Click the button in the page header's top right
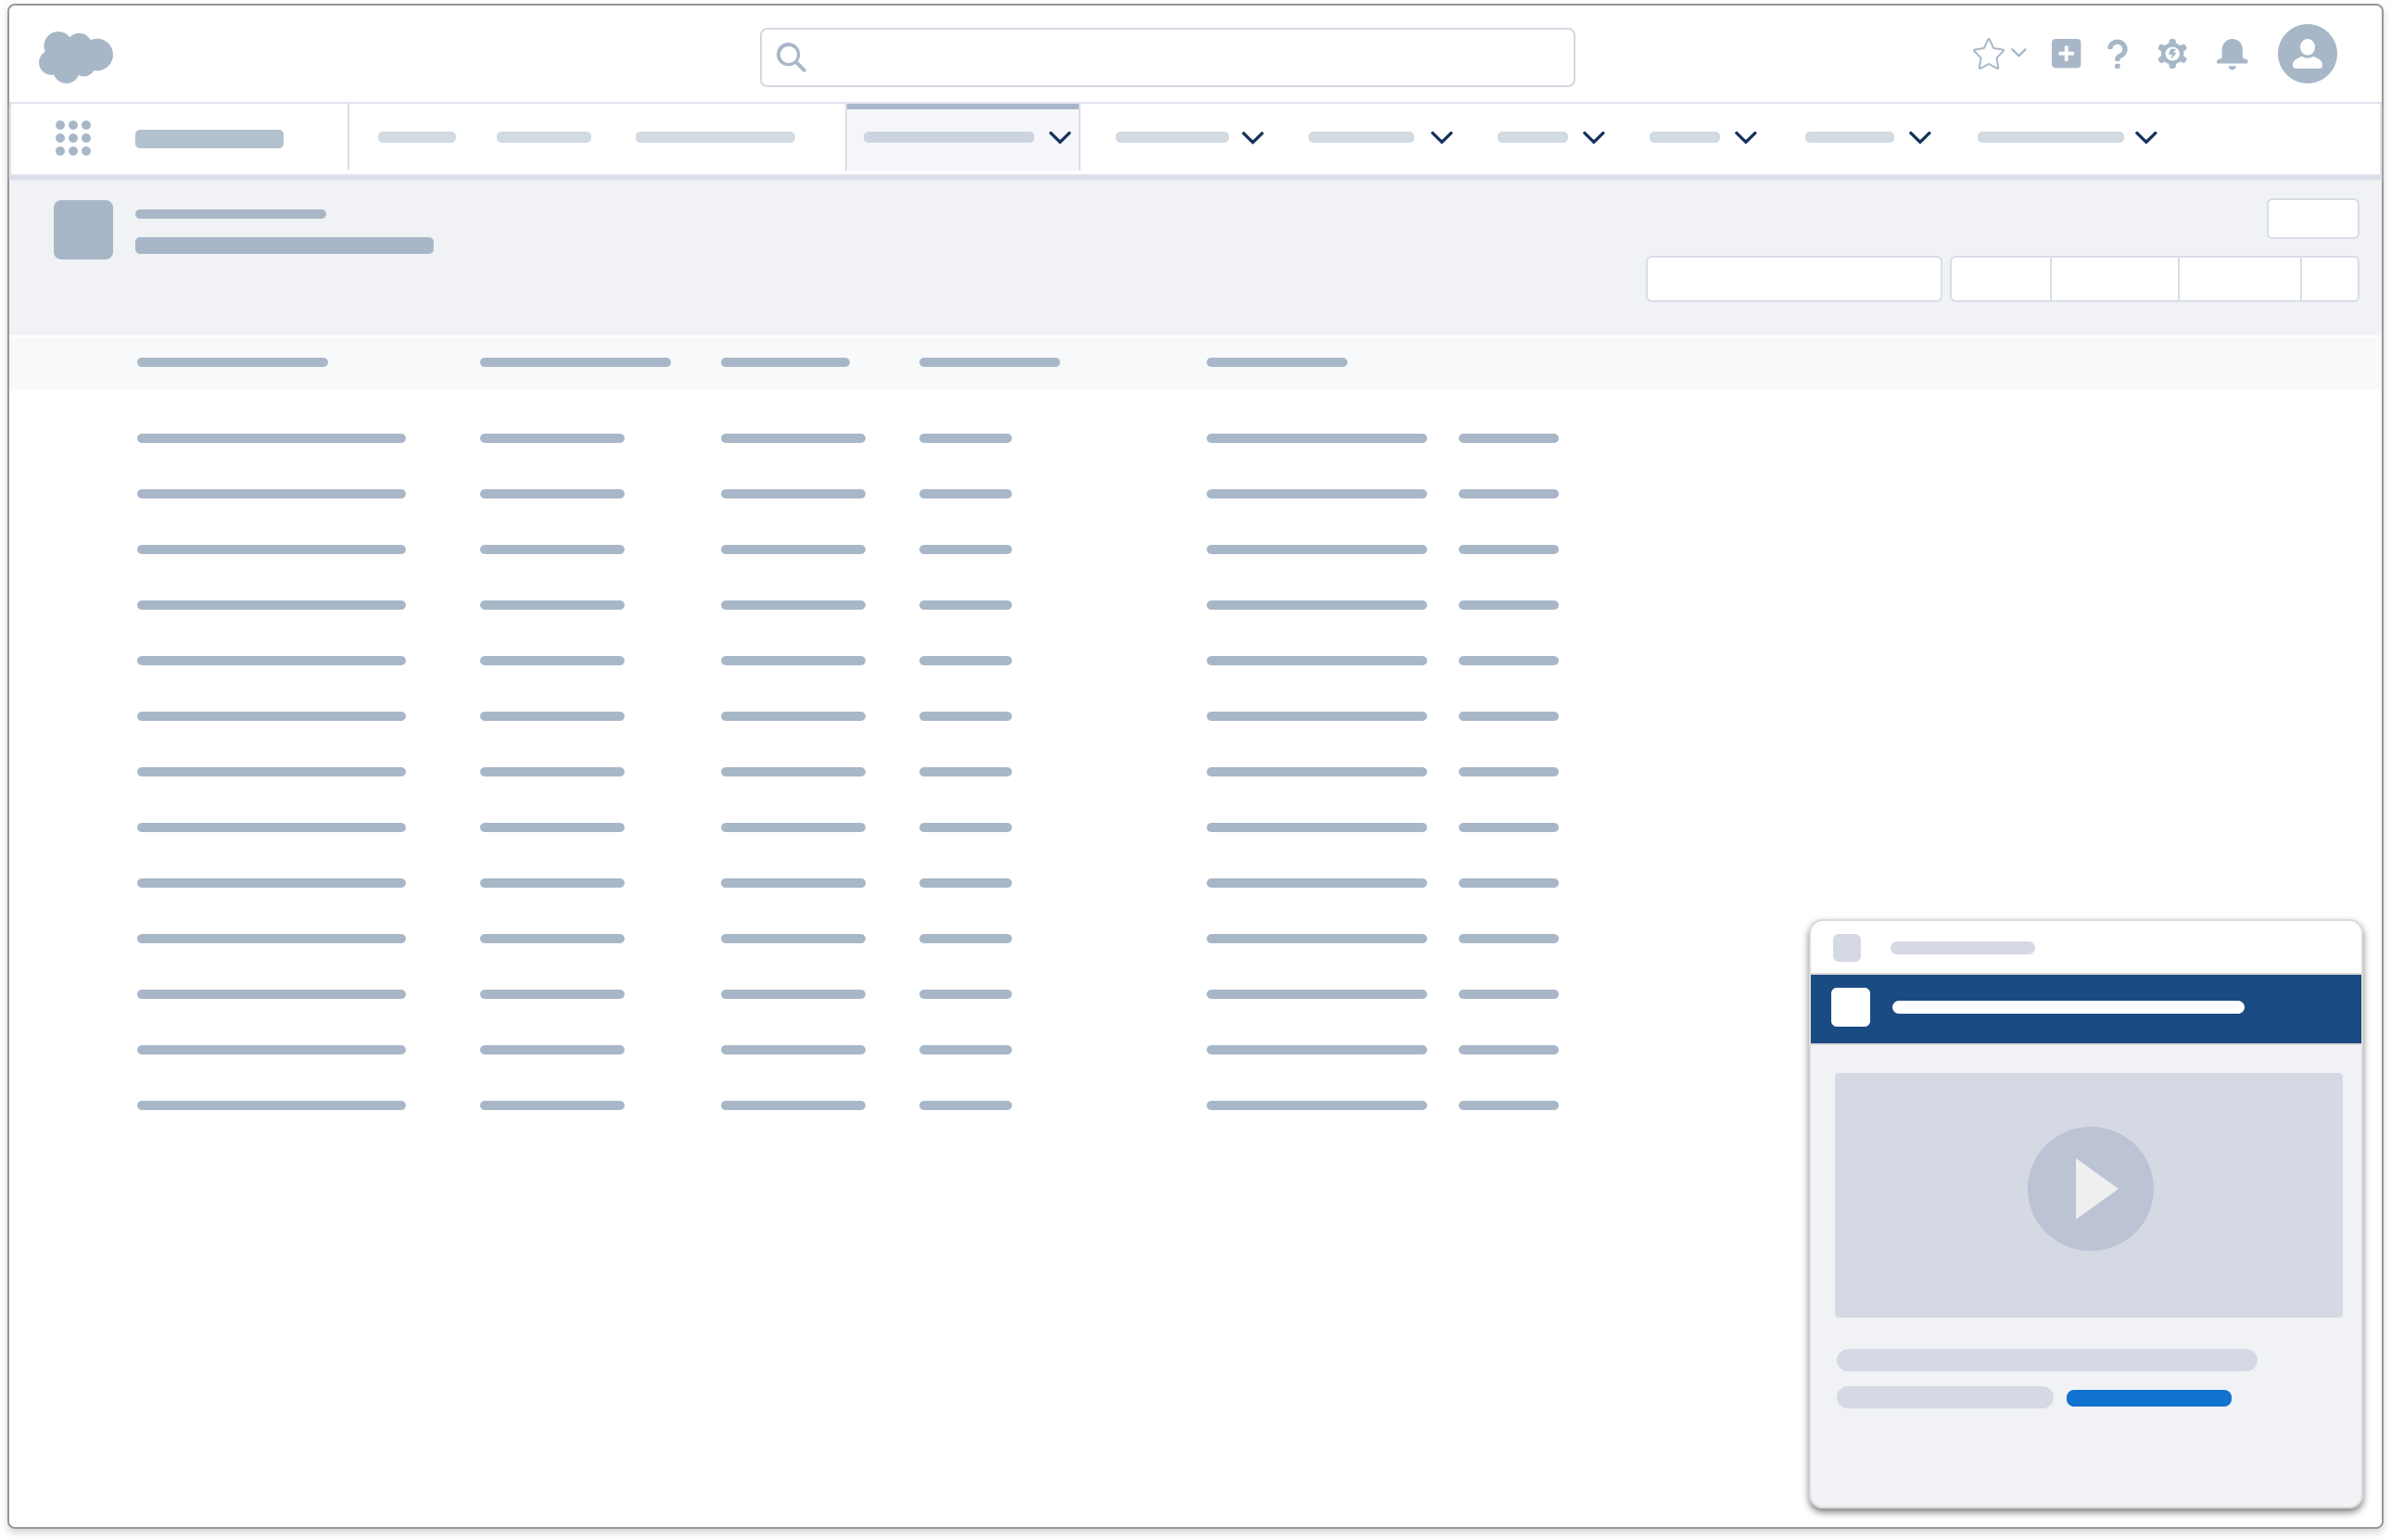Image resolution: width=2391 pixels, height=1540 pixels. [2312, 218]
